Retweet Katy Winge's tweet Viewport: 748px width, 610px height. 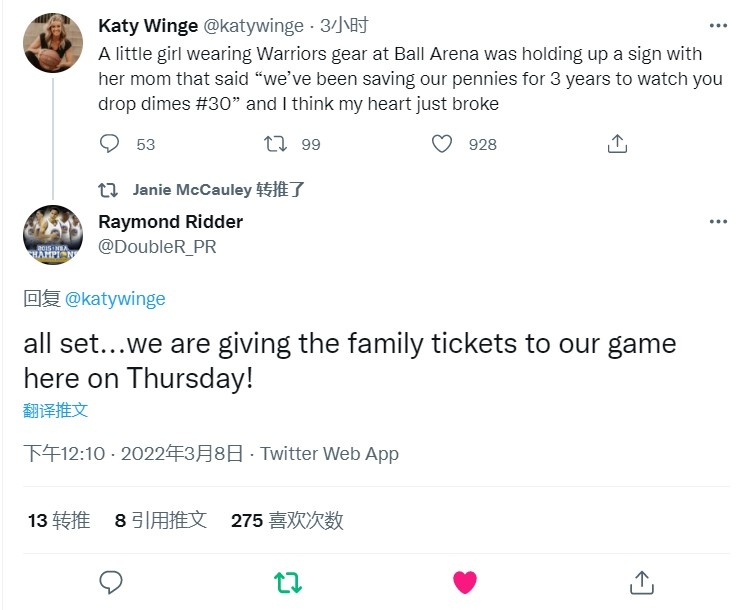pyautogui.click(x=275, y=144)
